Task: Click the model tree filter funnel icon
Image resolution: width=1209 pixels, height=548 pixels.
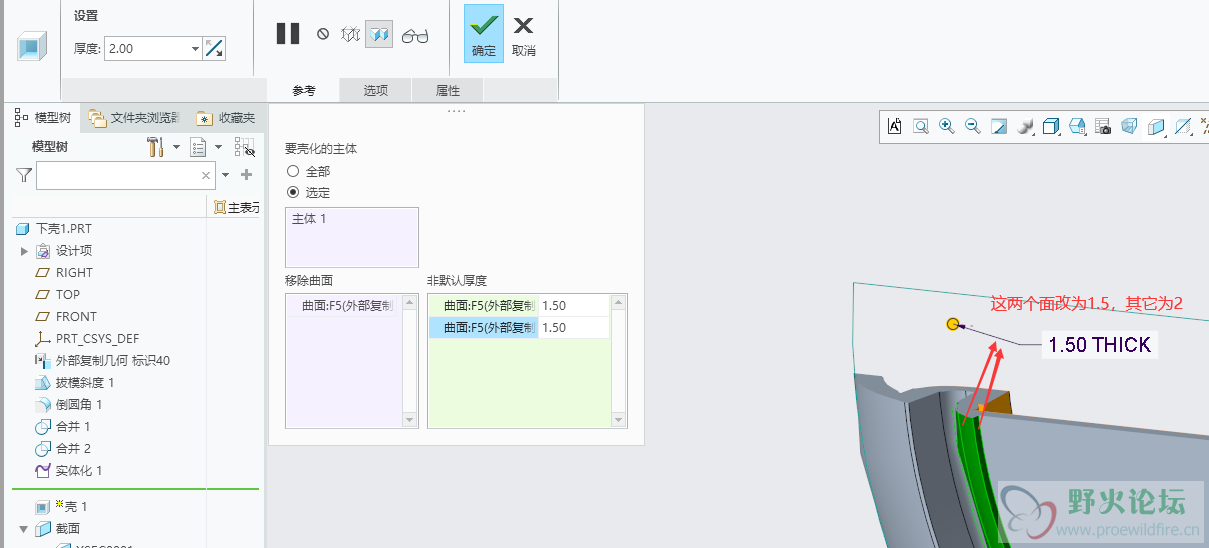Action: point(24,175)
